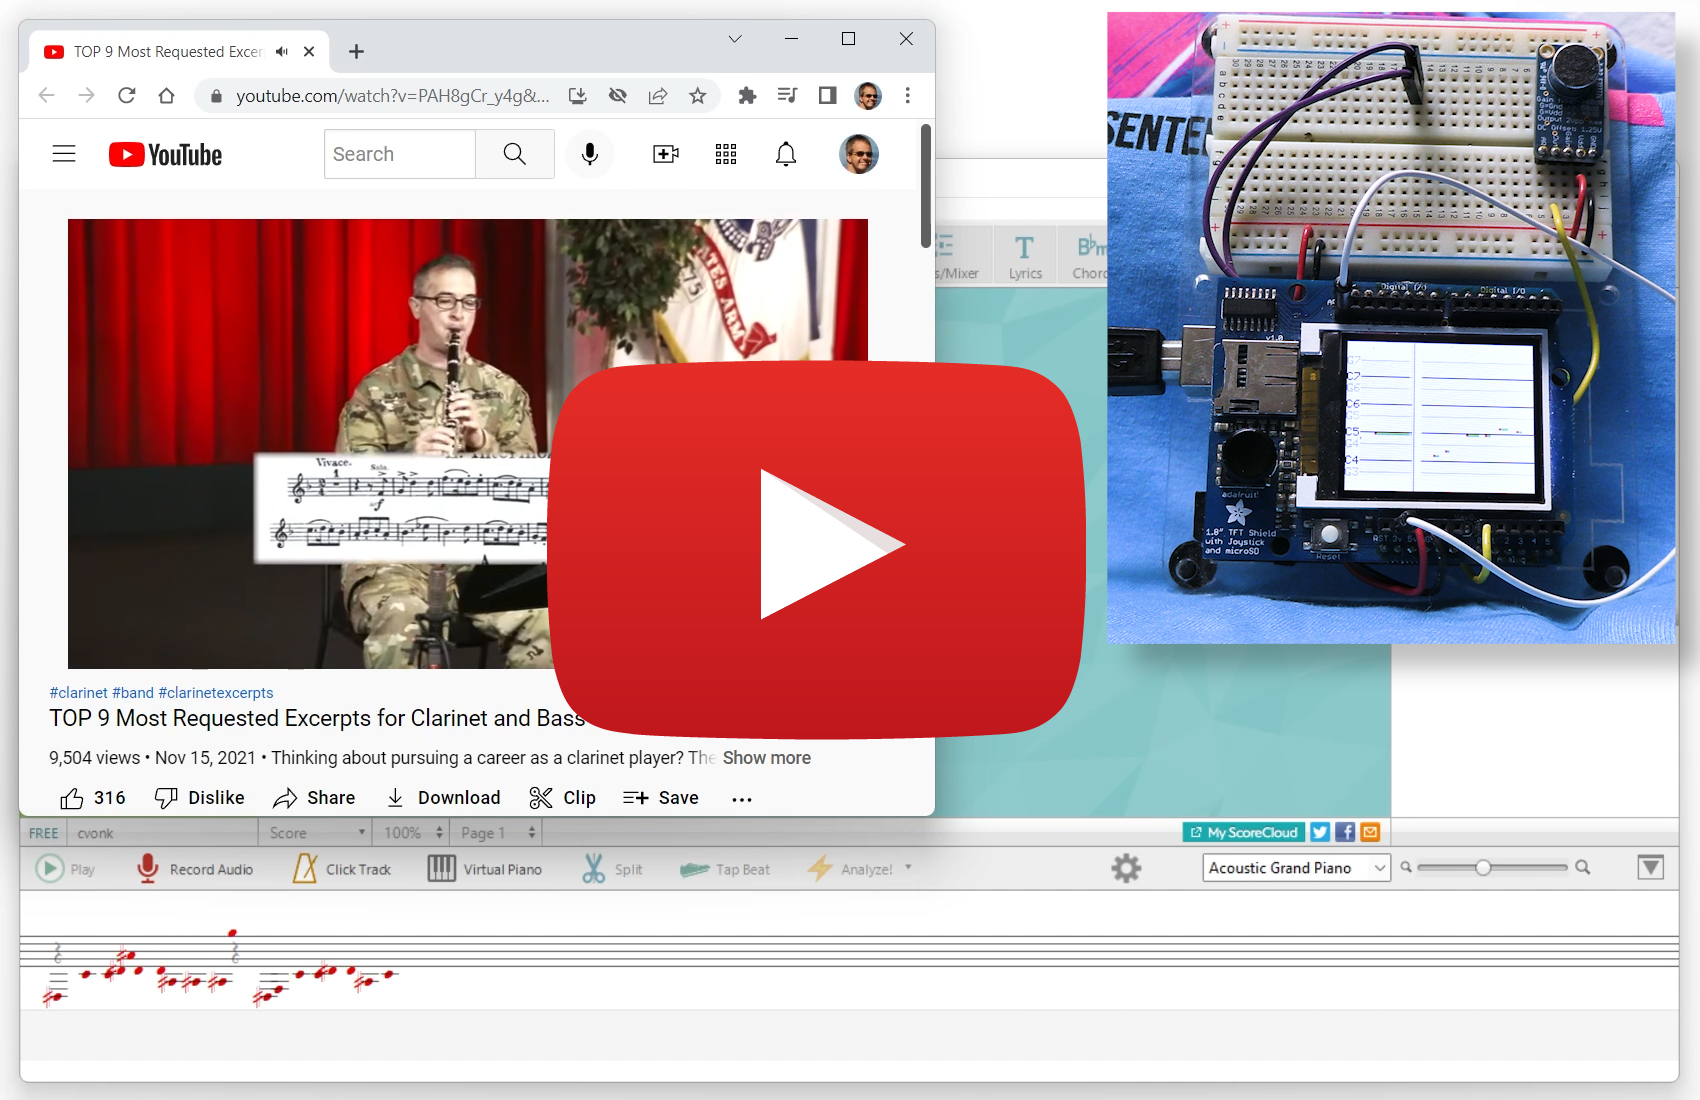Select the Split scissors tool
The image size is (1700, 1100).
[x=612, y=869]
